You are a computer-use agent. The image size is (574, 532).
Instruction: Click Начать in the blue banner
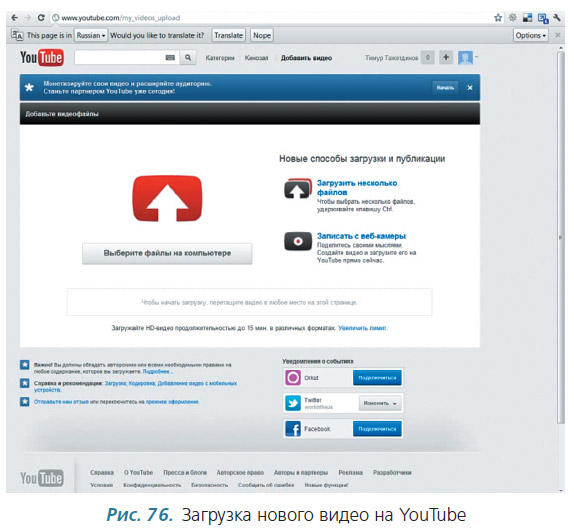[x=445, y=88]
